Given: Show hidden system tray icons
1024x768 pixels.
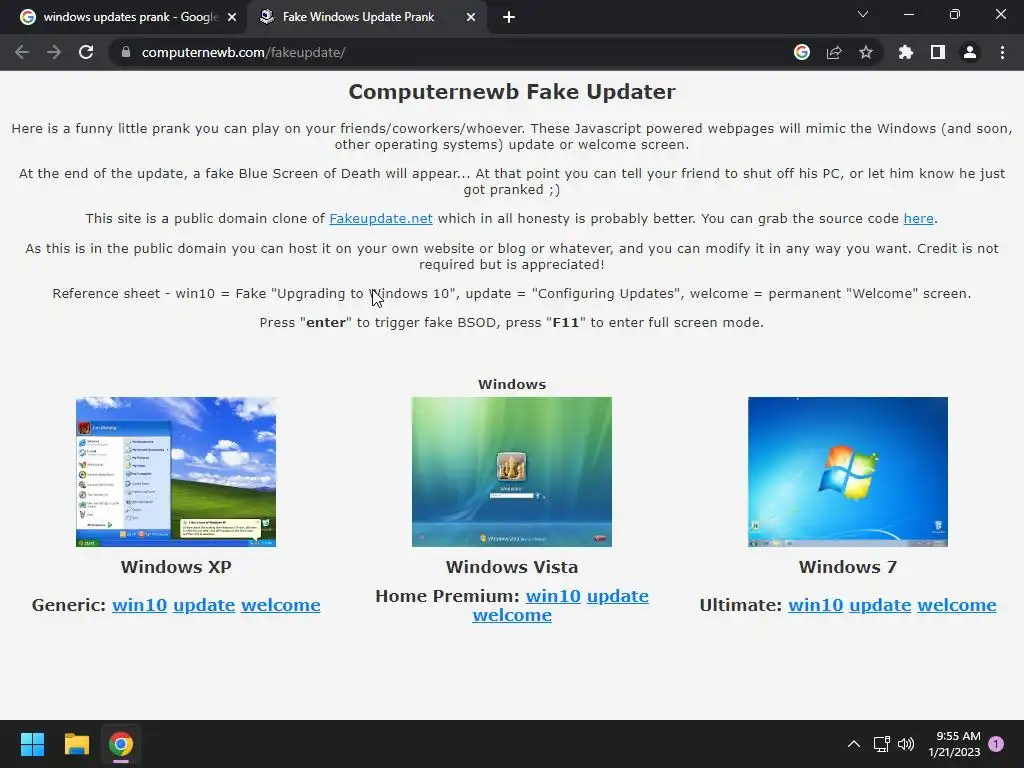Looking at the screenshot, I should (854, 744).
